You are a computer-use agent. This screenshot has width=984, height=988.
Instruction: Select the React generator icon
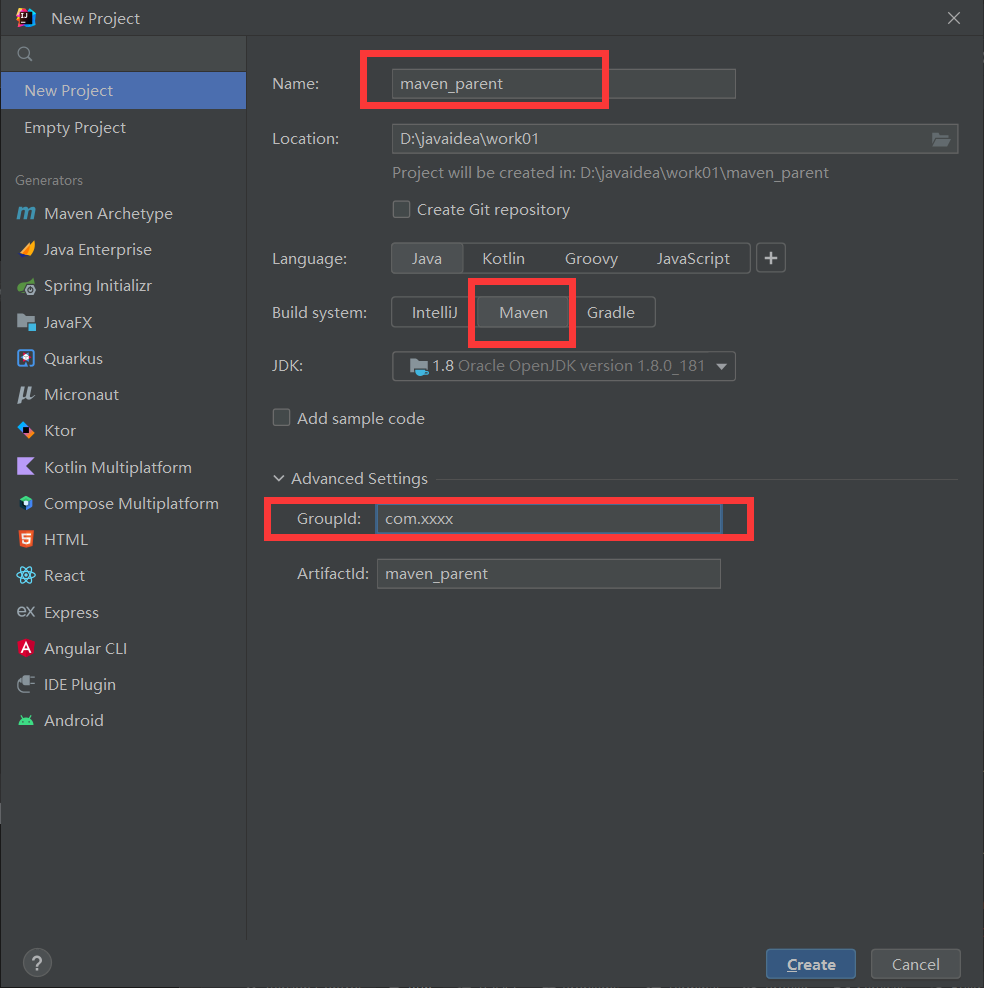pos(26,576)
